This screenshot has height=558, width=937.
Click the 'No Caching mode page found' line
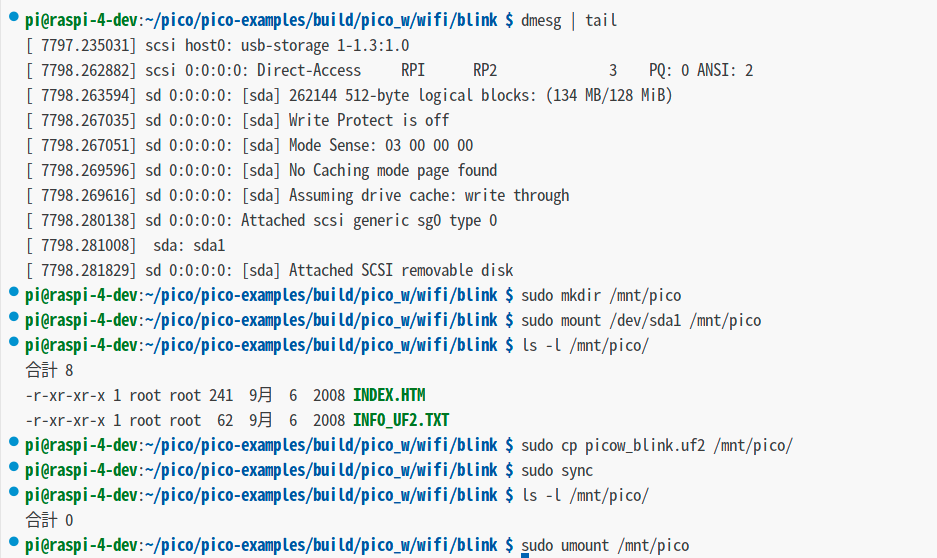(261, 171)
